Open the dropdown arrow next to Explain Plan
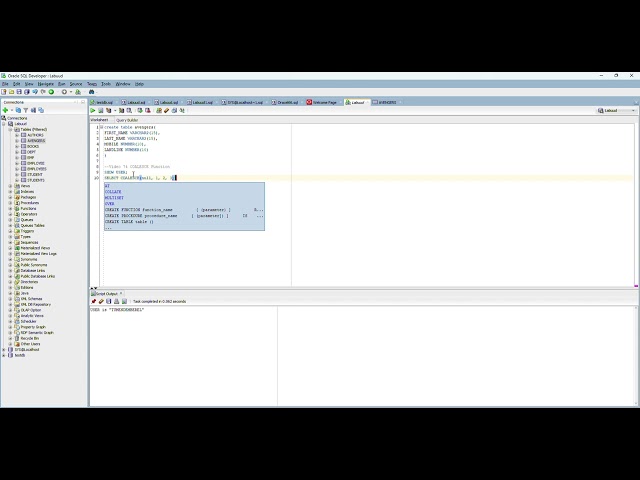This screenshot has height=480, width=640. coord(115,111)
